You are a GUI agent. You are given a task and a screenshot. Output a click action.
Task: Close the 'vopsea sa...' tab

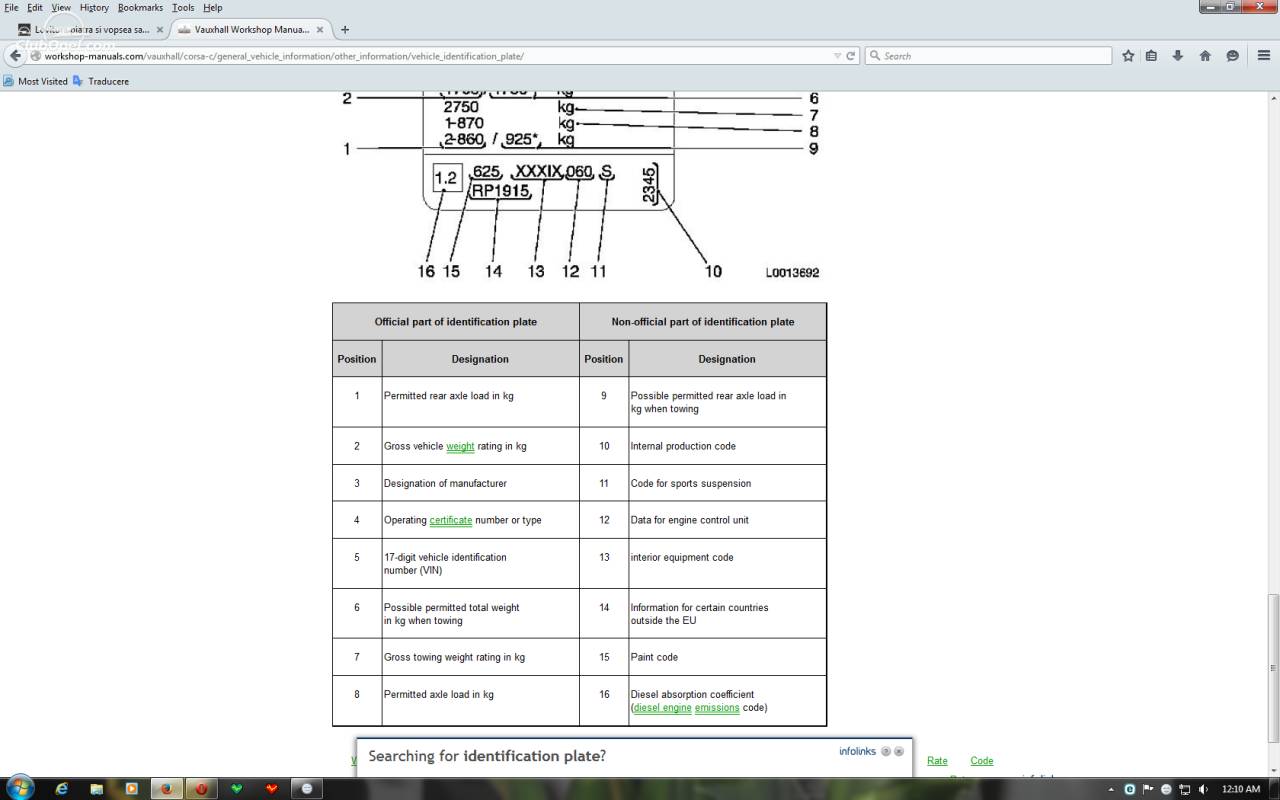point(158,30)
